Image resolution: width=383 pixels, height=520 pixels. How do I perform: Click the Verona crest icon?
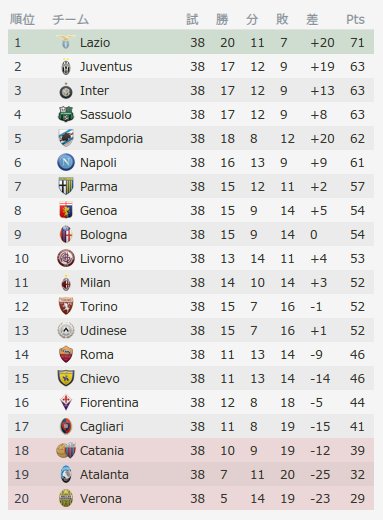click(66, 498)
